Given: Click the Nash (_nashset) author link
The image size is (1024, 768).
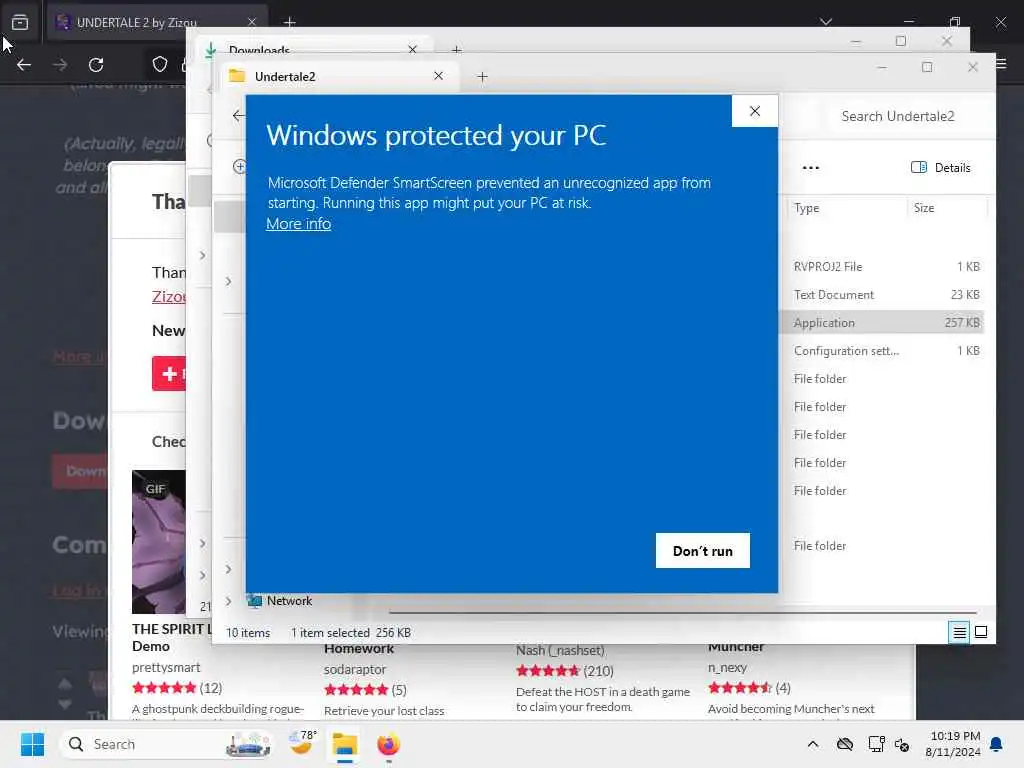Looking at the screenshot, I should coord(560,650).
